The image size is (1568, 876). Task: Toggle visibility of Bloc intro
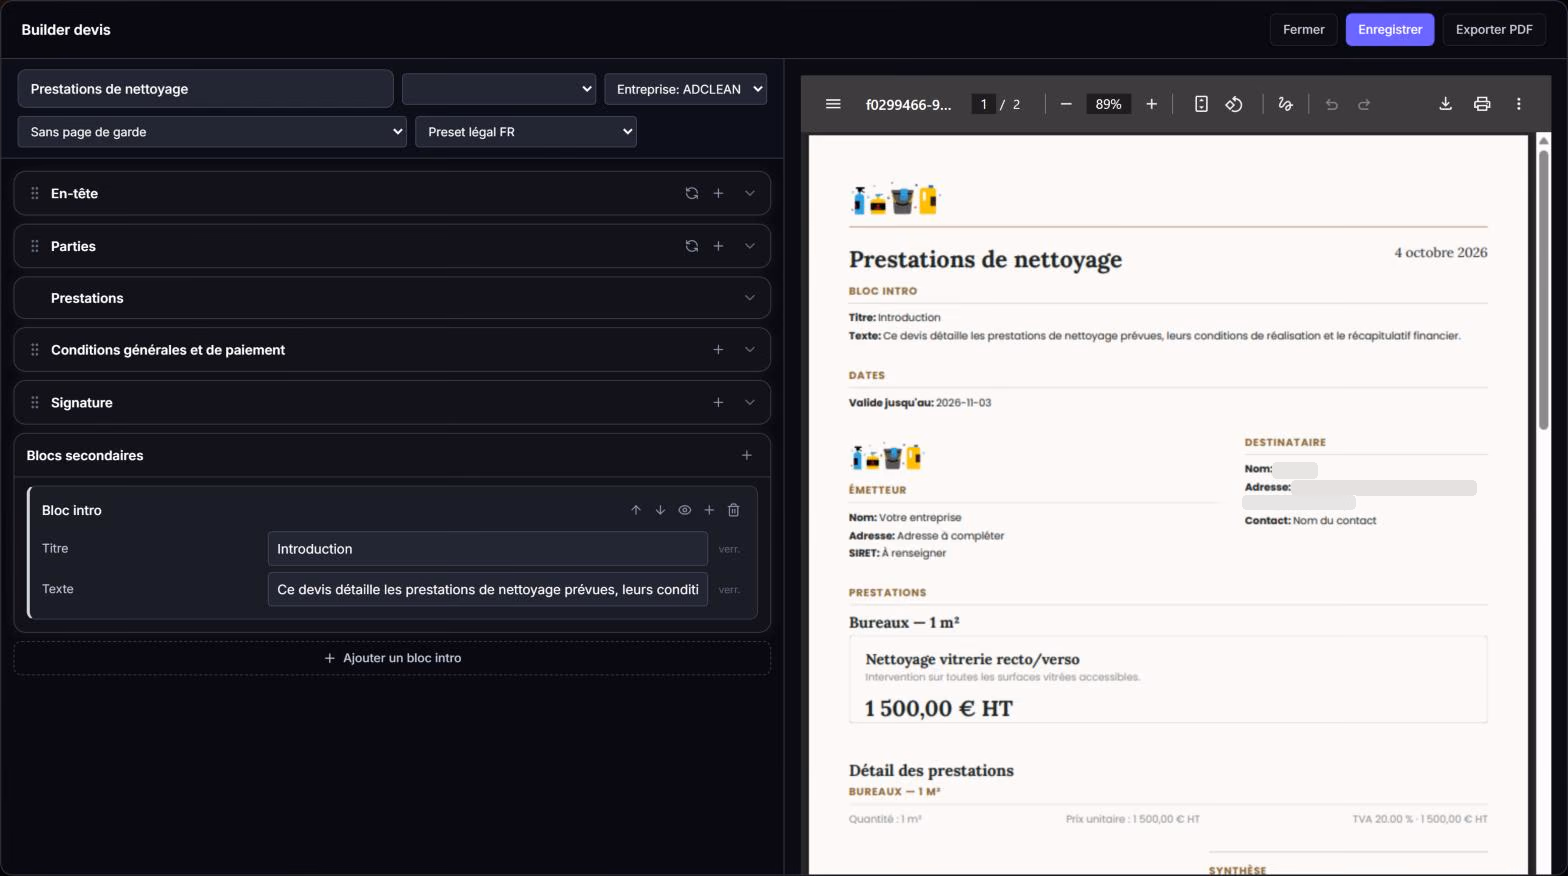pyautogui.click(x=685, y=510)
